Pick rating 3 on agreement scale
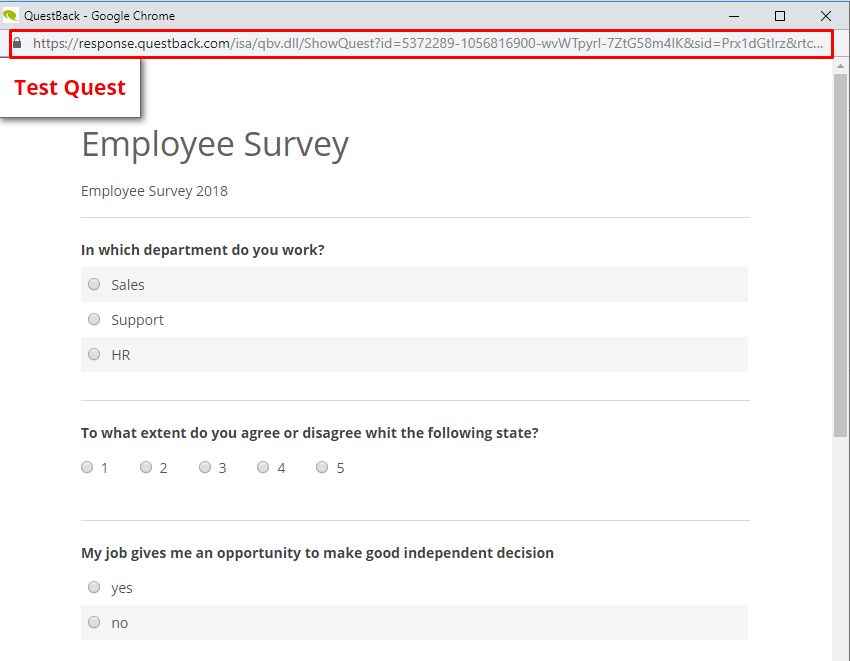 (205, 467)
